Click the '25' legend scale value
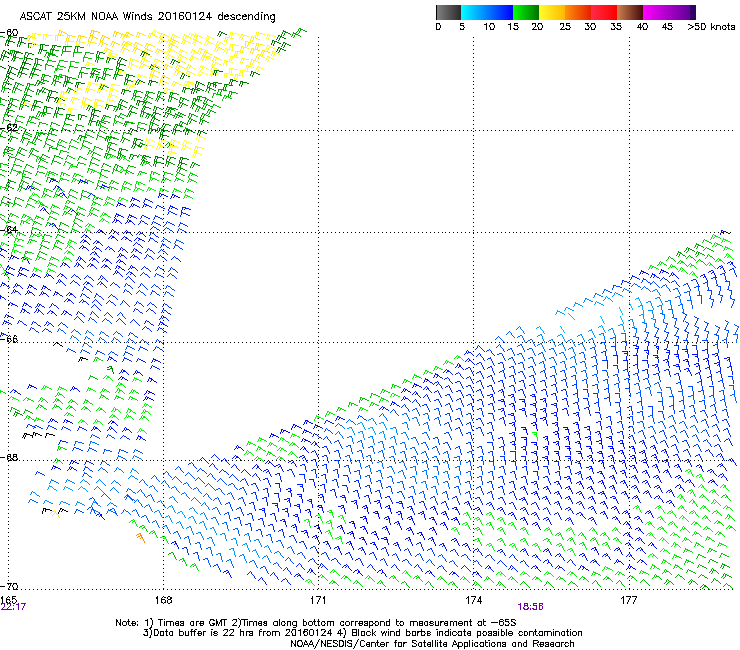740x650 pixels. (565, 27)
